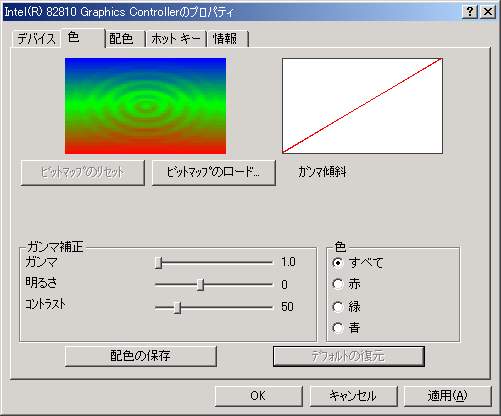Image resolution: width=501 pixels, height=416 pixels.
Task: Click the ガンマ slider thumb
Action: [159, 263]
